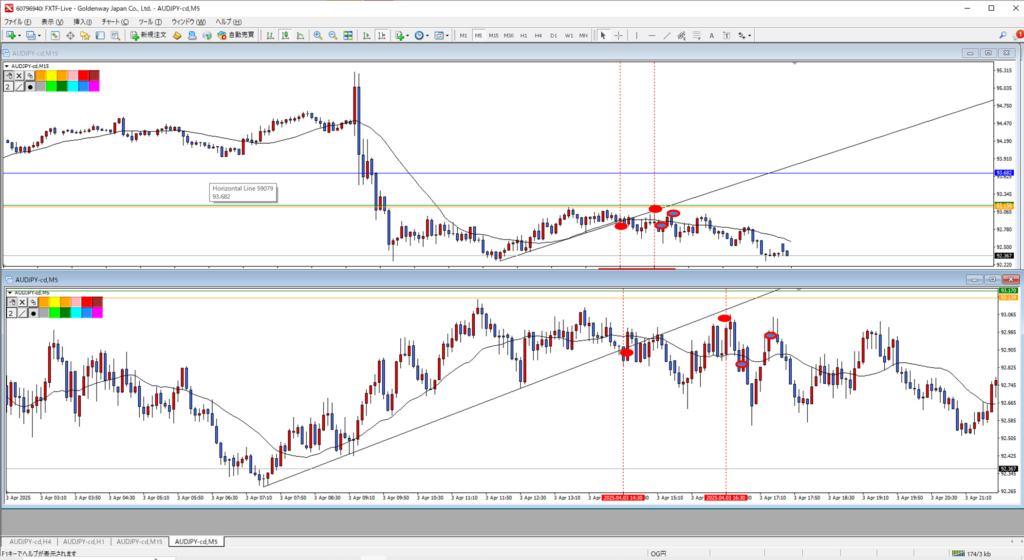Open the ファイル menu
Viewport: 1024px width, 560px height.
(x=18, y=22)
